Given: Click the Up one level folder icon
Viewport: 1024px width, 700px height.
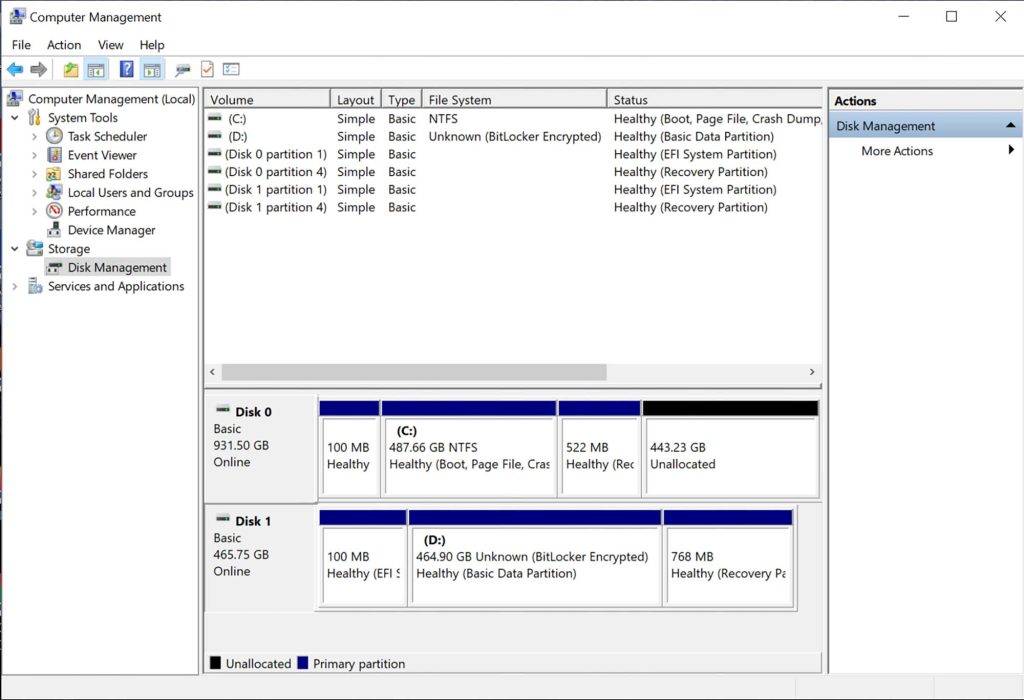Looking at the screenshot, I should point(71,69).
